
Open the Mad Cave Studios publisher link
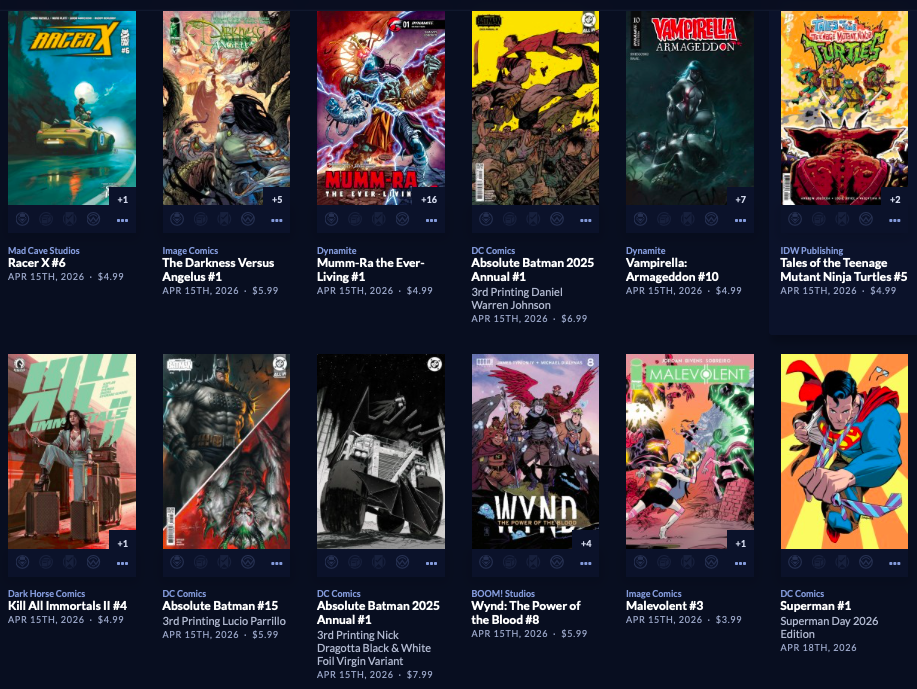coord(44,250)
